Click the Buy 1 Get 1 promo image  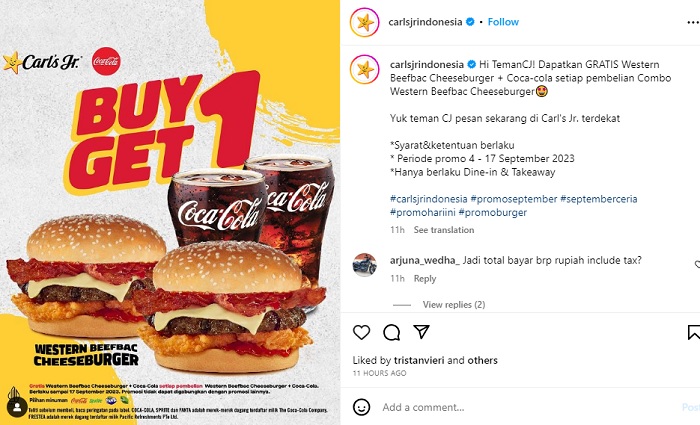(170, 212)
